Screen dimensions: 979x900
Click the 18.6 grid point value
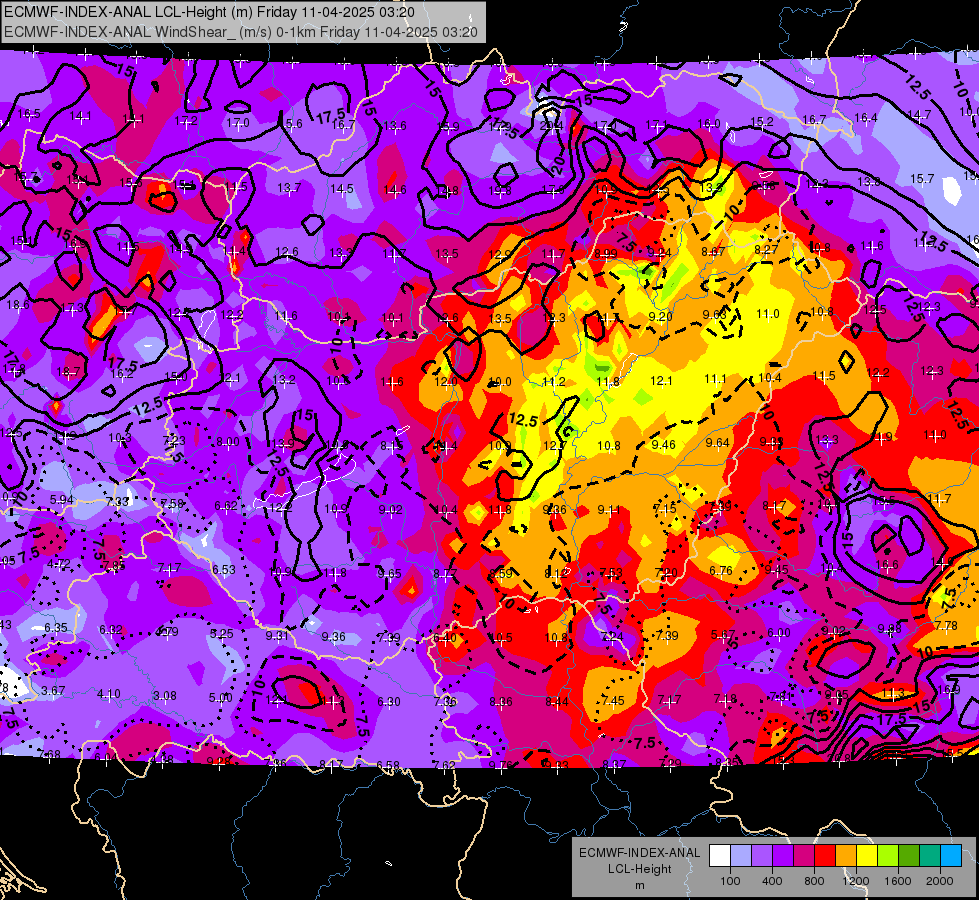tap(17, 305)
